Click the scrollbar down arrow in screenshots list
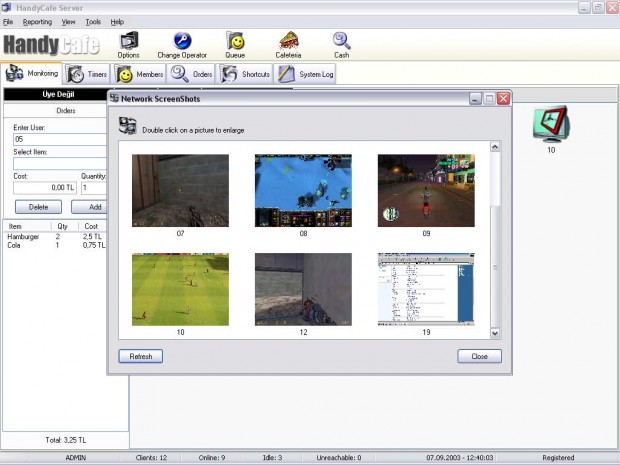The width and height of the screenshot is (620, 465). [495, 333]
